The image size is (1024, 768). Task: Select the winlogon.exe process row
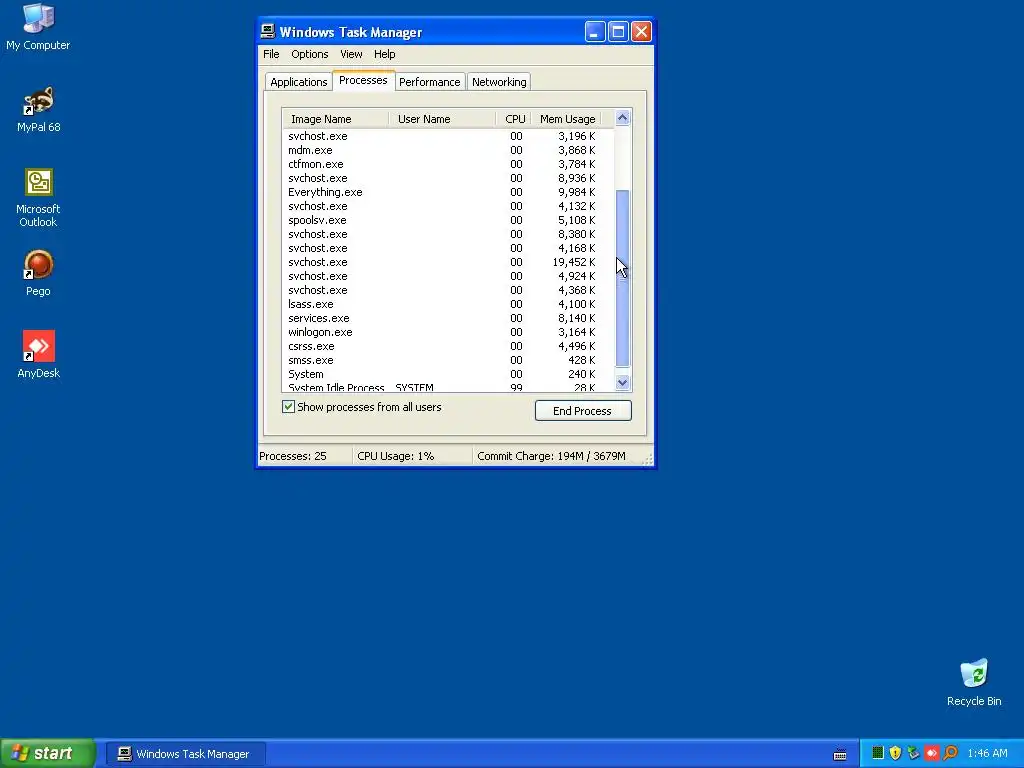pos(448,332)
